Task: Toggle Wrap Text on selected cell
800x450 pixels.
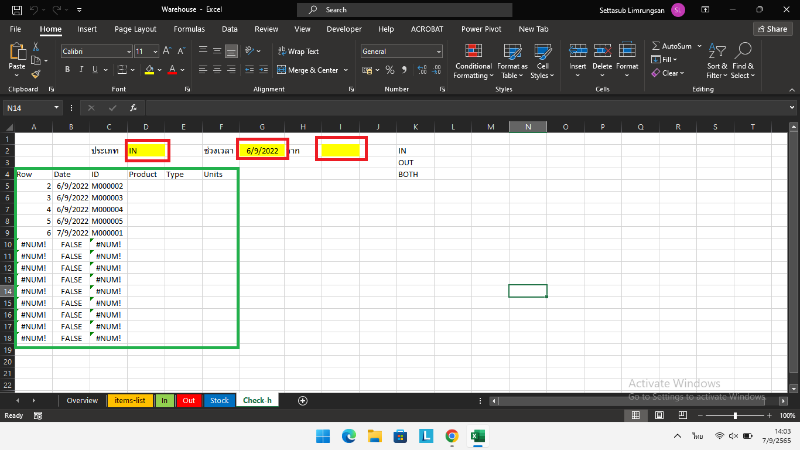Action: pos(297,51)
